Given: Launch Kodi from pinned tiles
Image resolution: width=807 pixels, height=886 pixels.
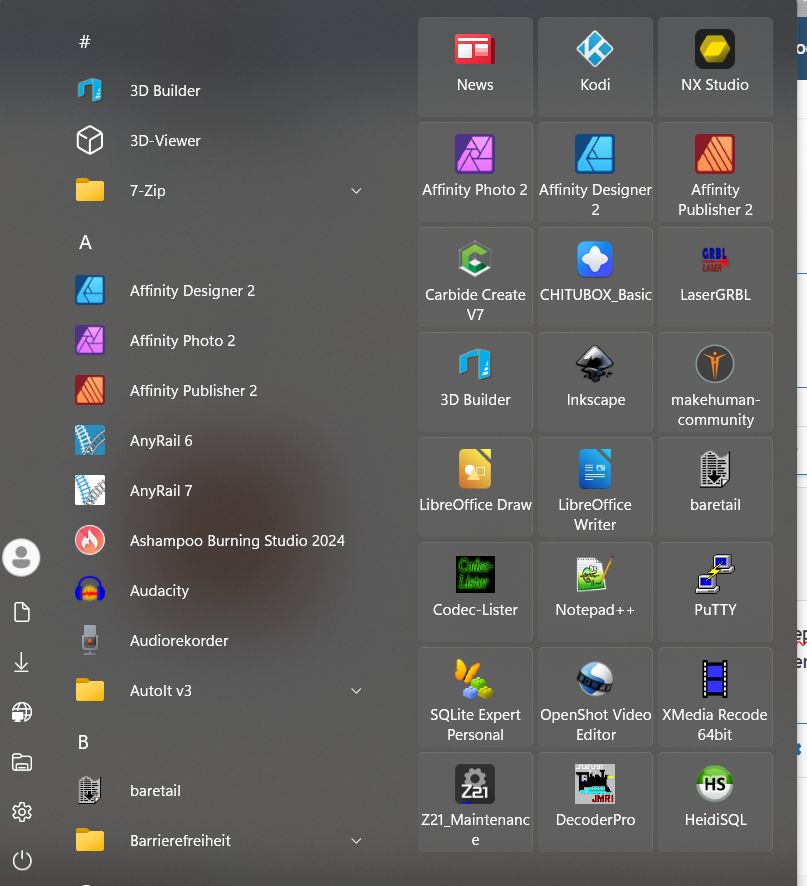Looking at the screenshot, I should click(595, 67).
